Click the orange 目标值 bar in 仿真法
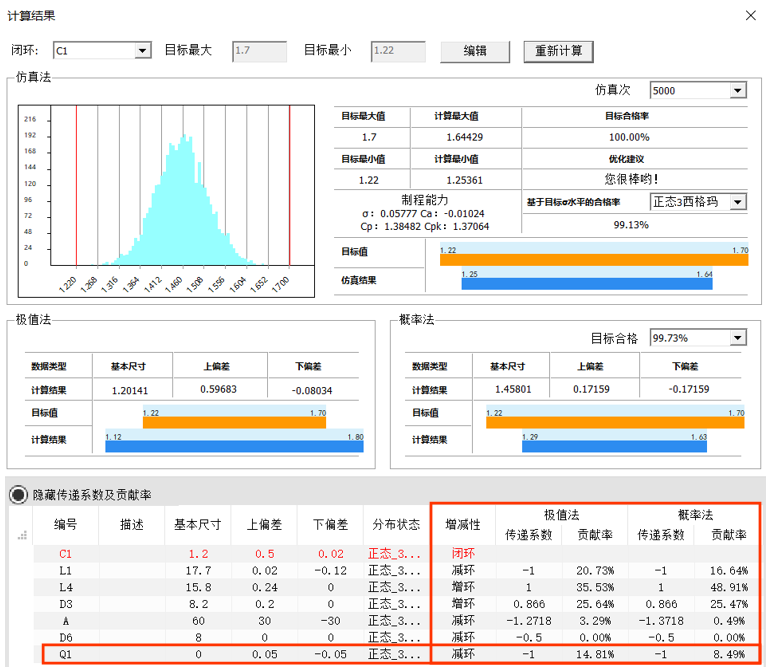766x669 pixels. click(594, 256)
